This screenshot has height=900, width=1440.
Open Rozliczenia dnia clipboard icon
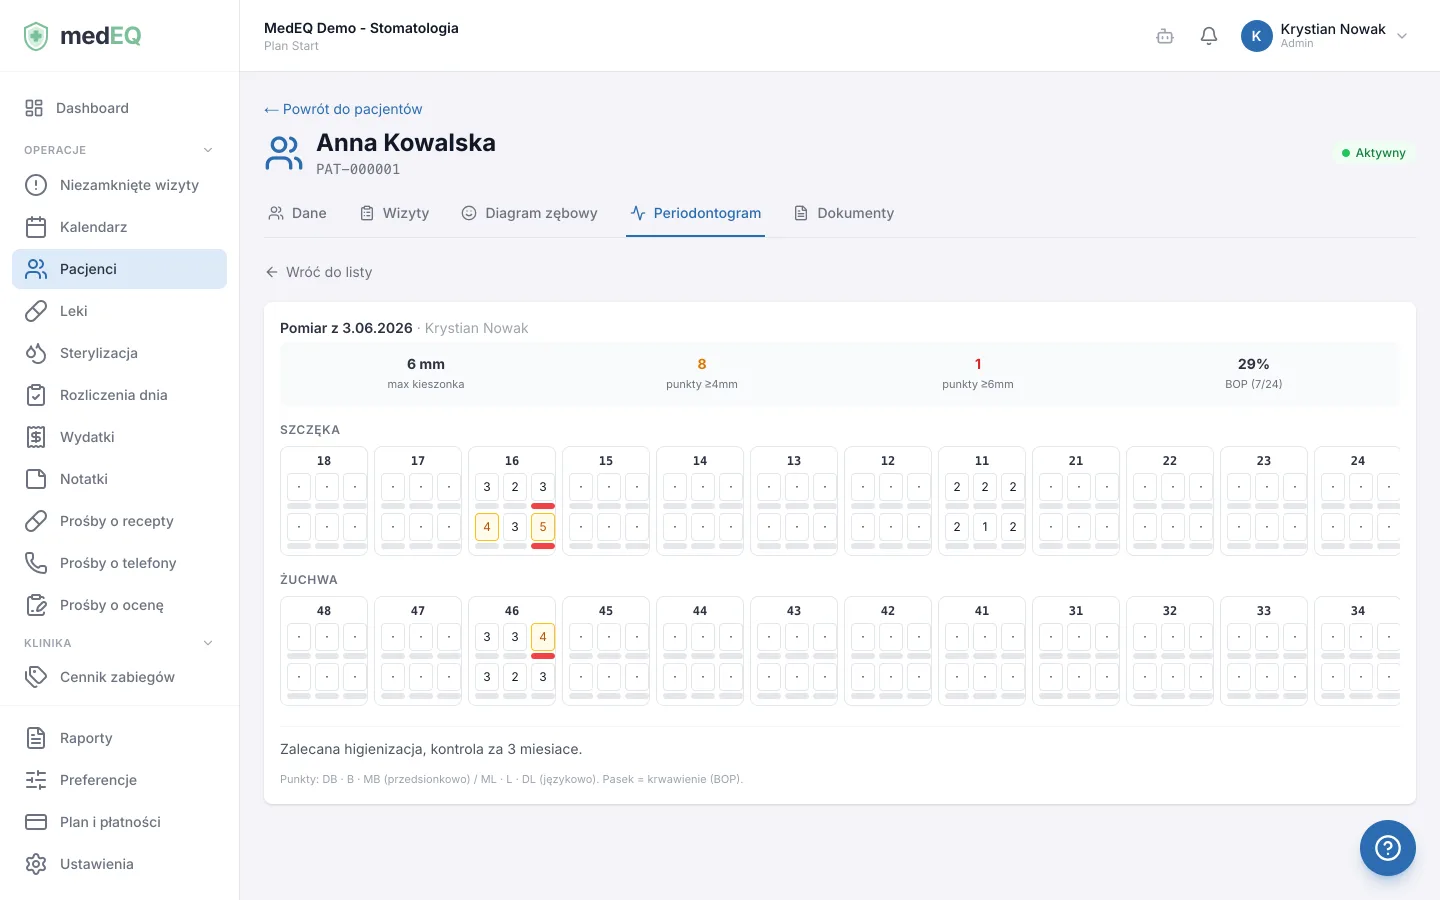click(36, 395)
